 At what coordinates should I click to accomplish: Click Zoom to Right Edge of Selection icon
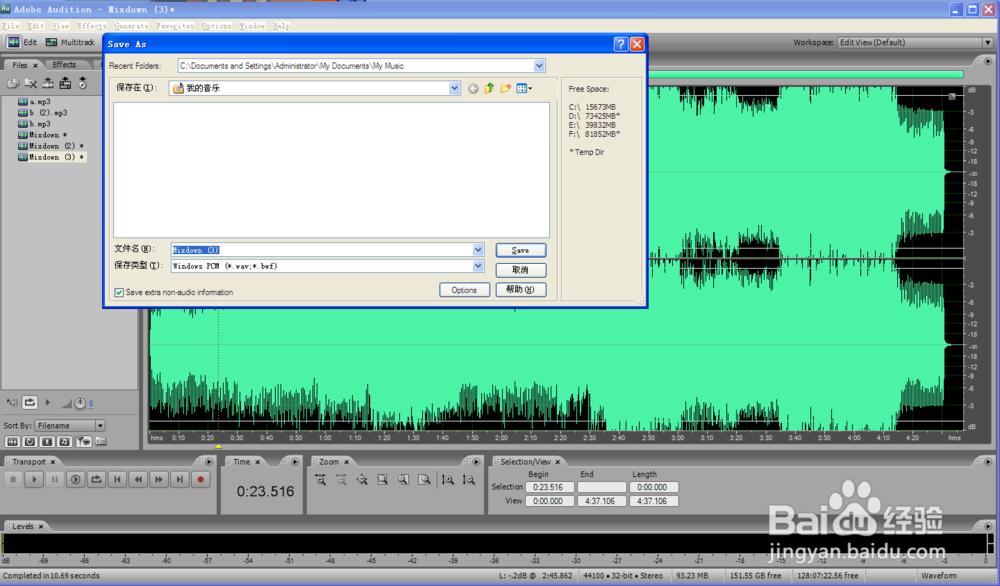(x=424, y=480)
